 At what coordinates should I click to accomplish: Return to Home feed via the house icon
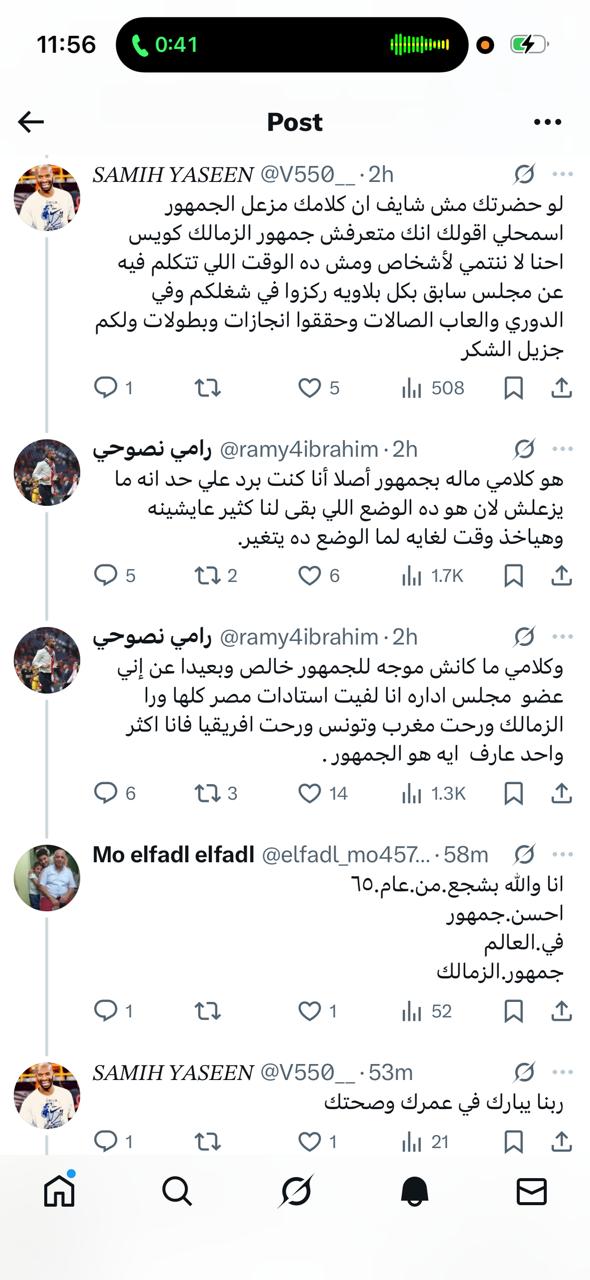click(x=59, y=1190)
